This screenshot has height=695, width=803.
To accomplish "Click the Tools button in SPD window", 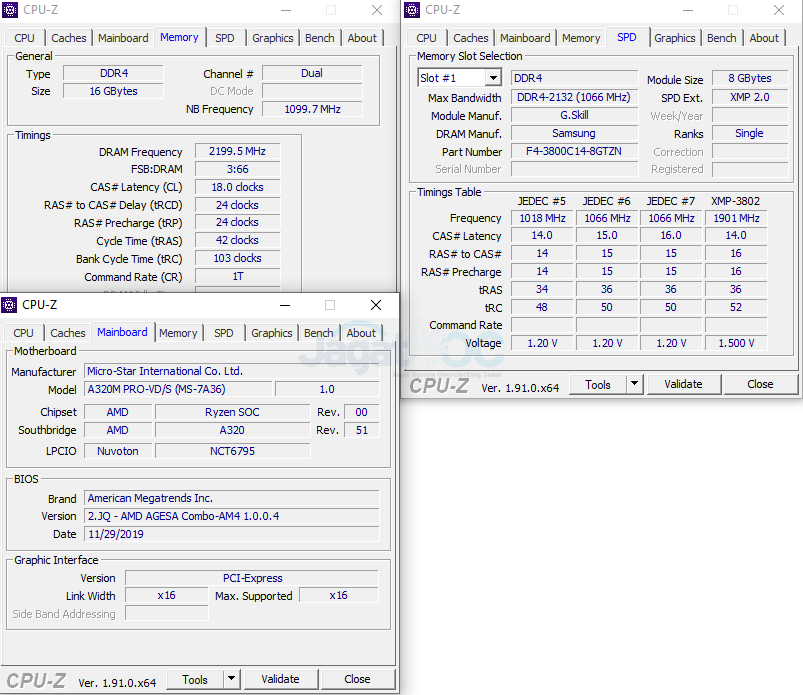I will (598, 384).
